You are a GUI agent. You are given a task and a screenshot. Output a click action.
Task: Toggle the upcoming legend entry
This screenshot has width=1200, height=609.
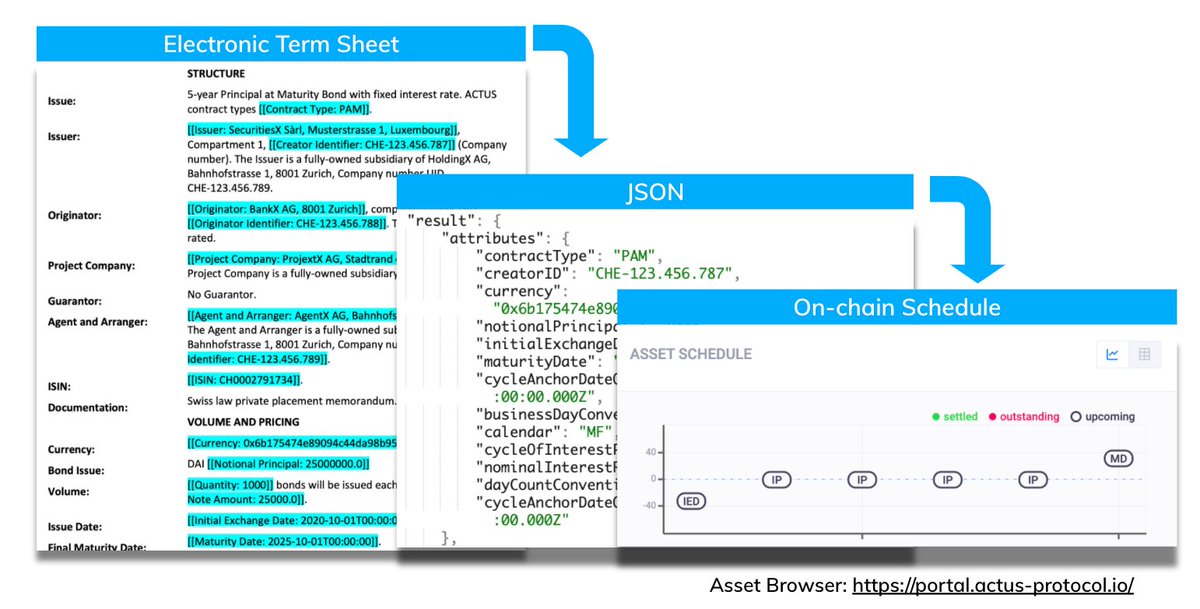pos(1101,416)
